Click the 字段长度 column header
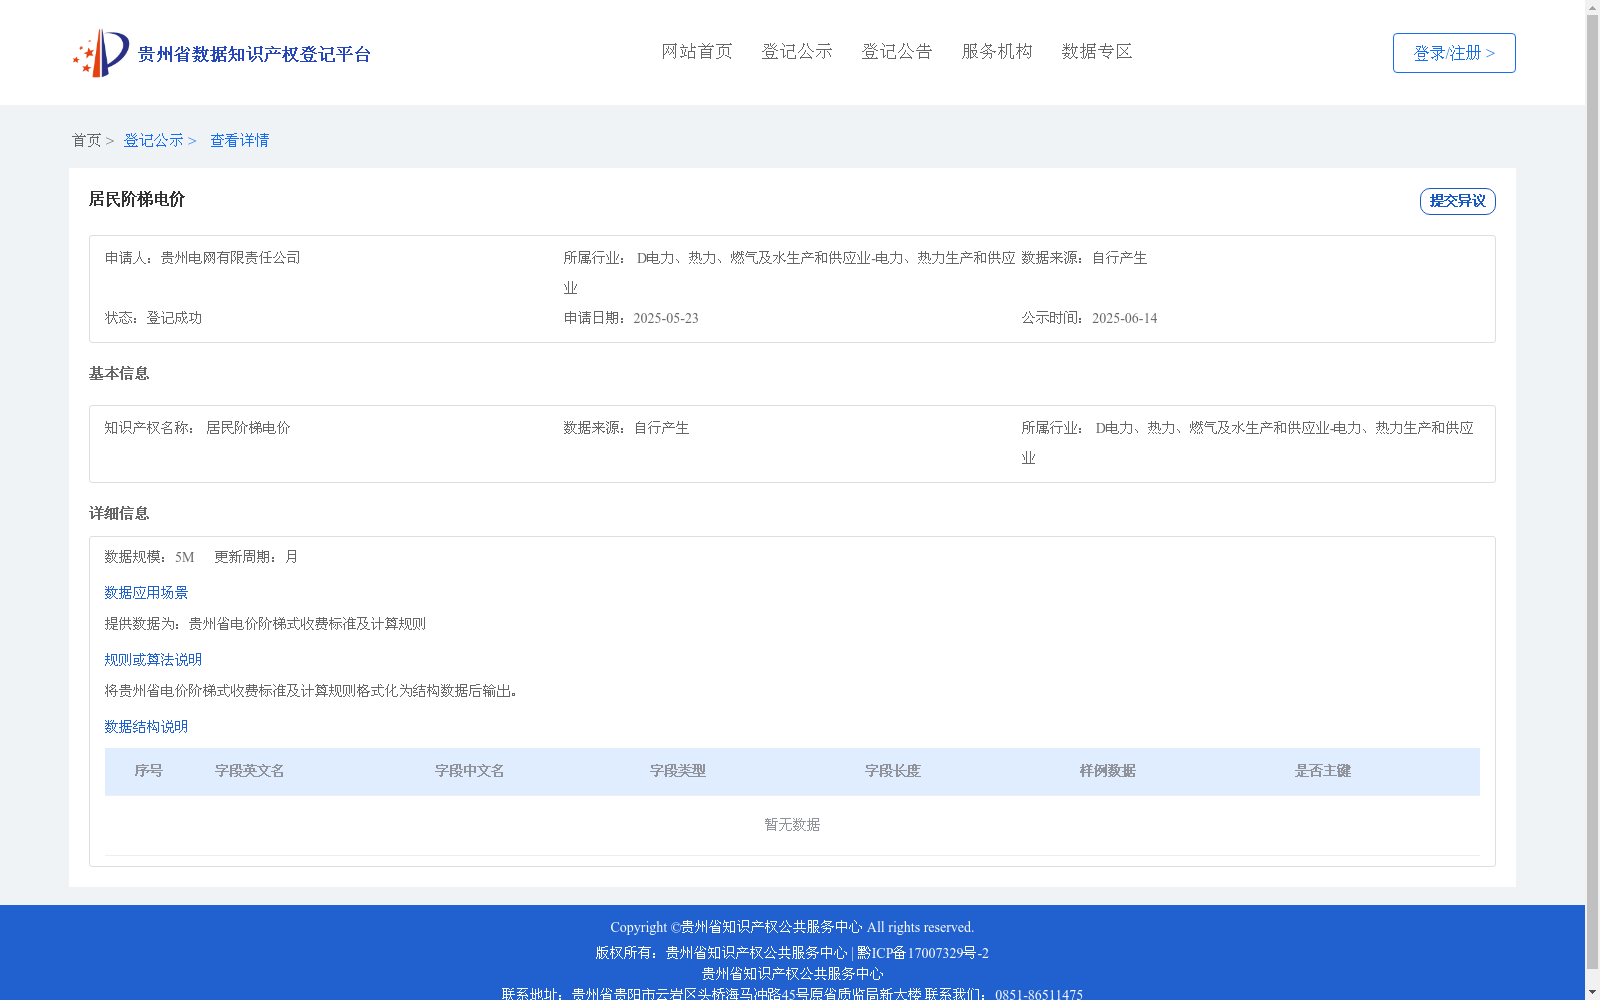This screenshot has width=1600, height=1000. pos(893,771)
